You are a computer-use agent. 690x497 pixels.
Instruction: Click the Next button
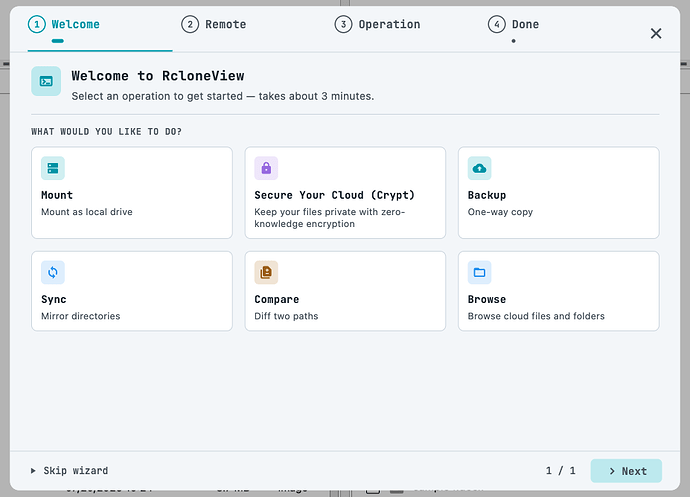(626, 471)
